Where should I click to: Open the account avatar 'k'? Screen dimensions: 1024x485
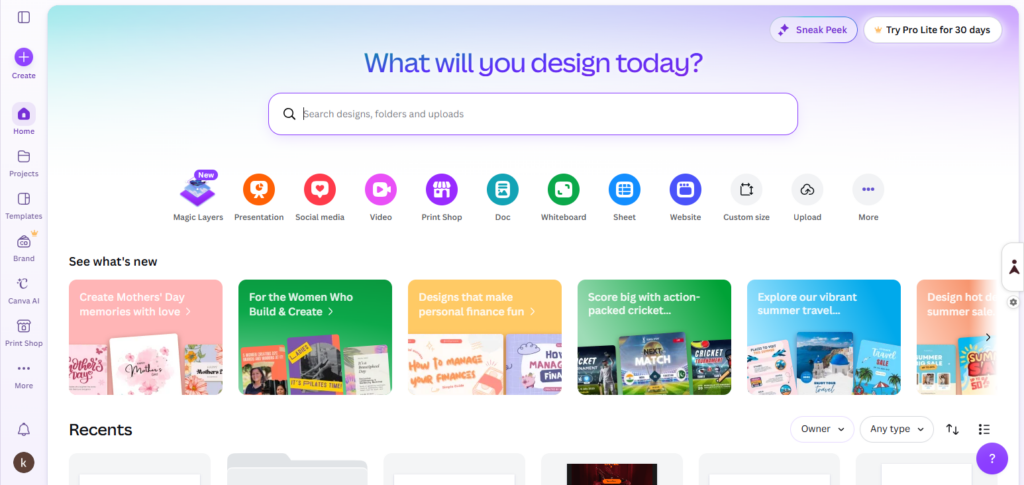coord(24,463)
